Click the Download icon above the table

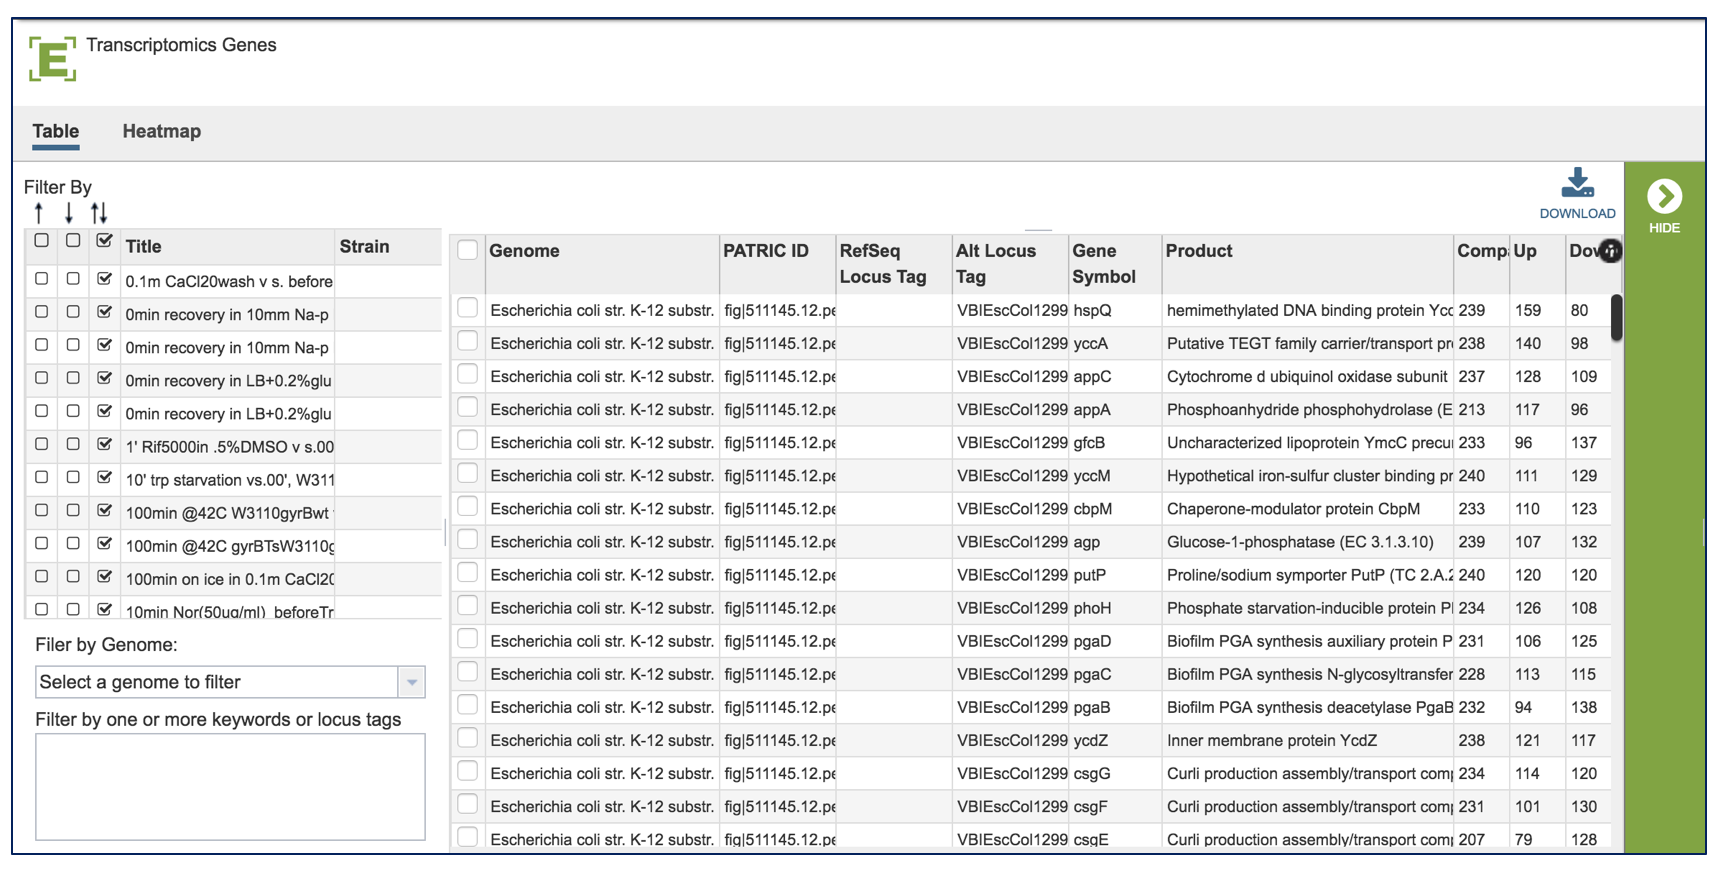pyautogui.click(x=1577, y=185)
